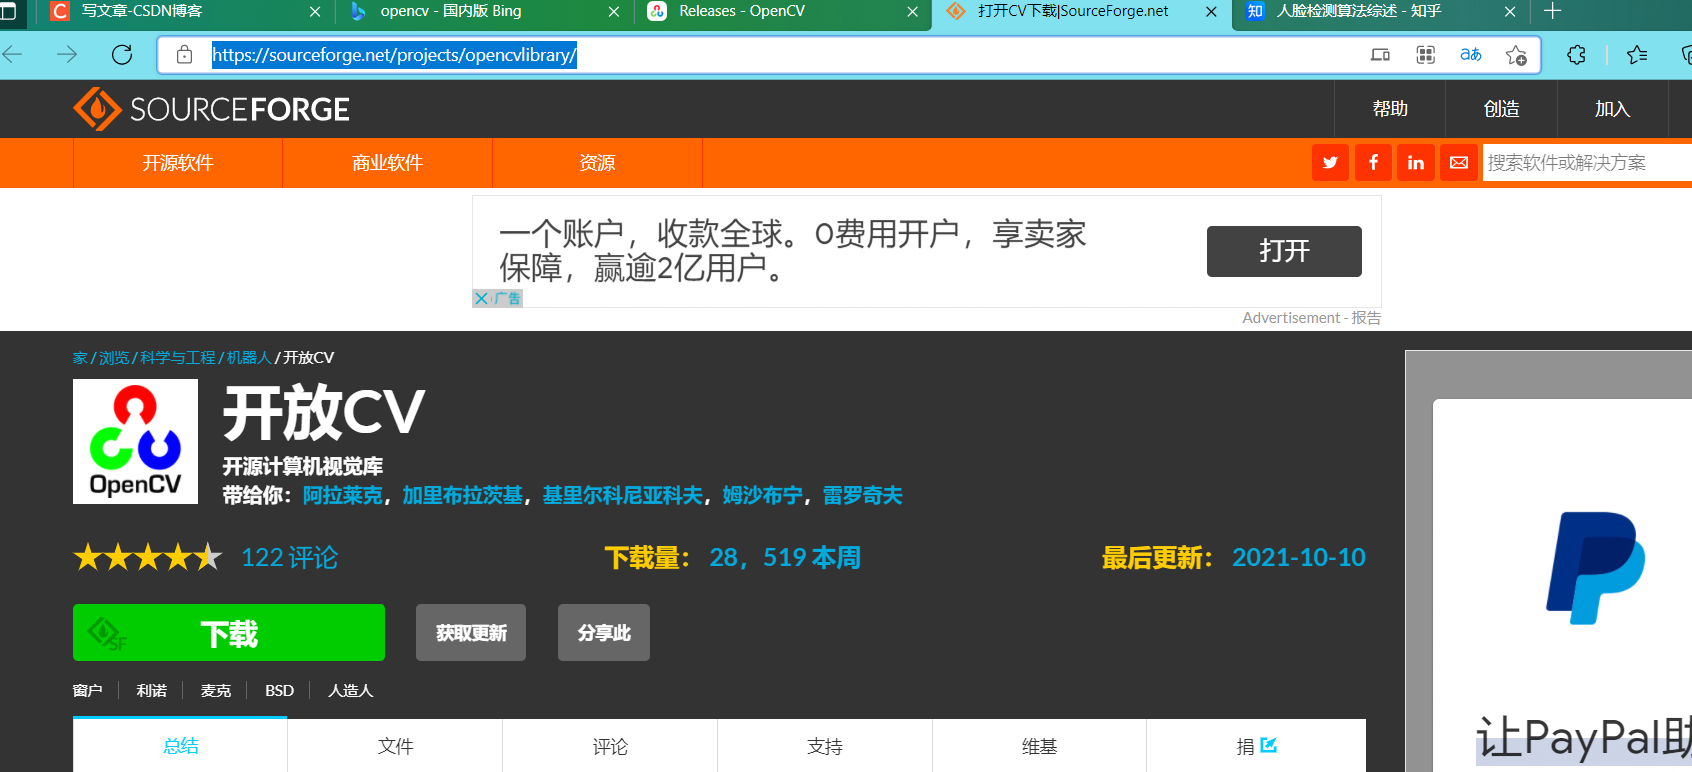Screen dimensions: 1692x772
Task: Select the 窗户 platform link
Action: (88, 691)
